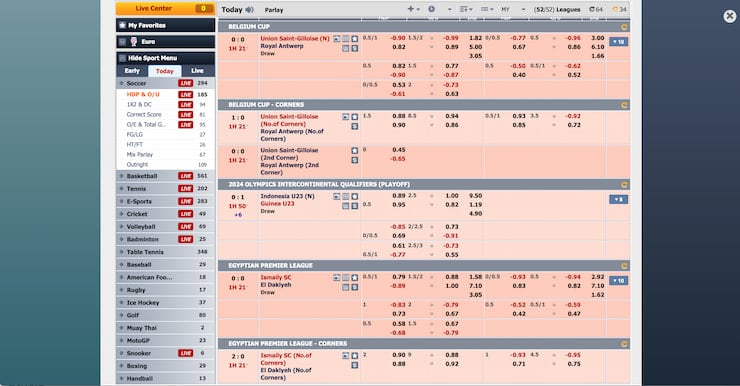Click the refresh counter showing 64
740x386 pixels.
pyautogui.click(x=596, y=9)
